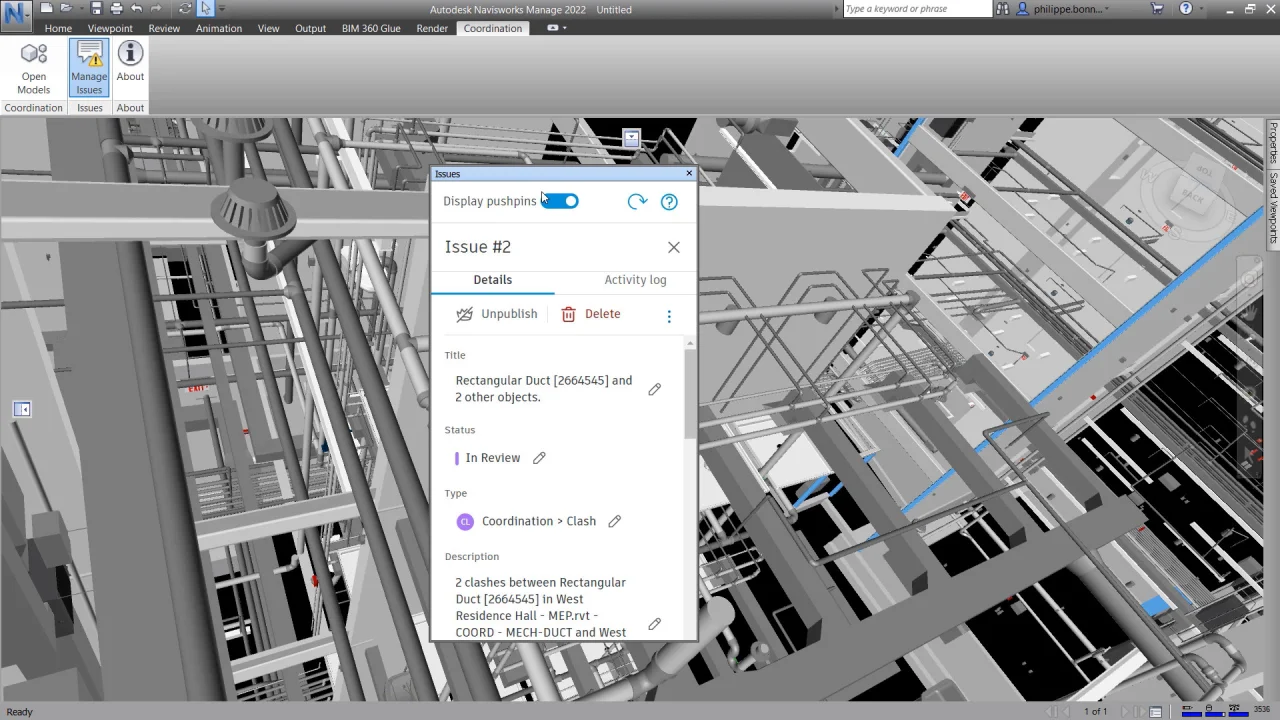Viewport: 1280px width, 720px height.
Task: Click the Coordination > Clash type text
Action: pyautogui.click(x=539, y=521)
